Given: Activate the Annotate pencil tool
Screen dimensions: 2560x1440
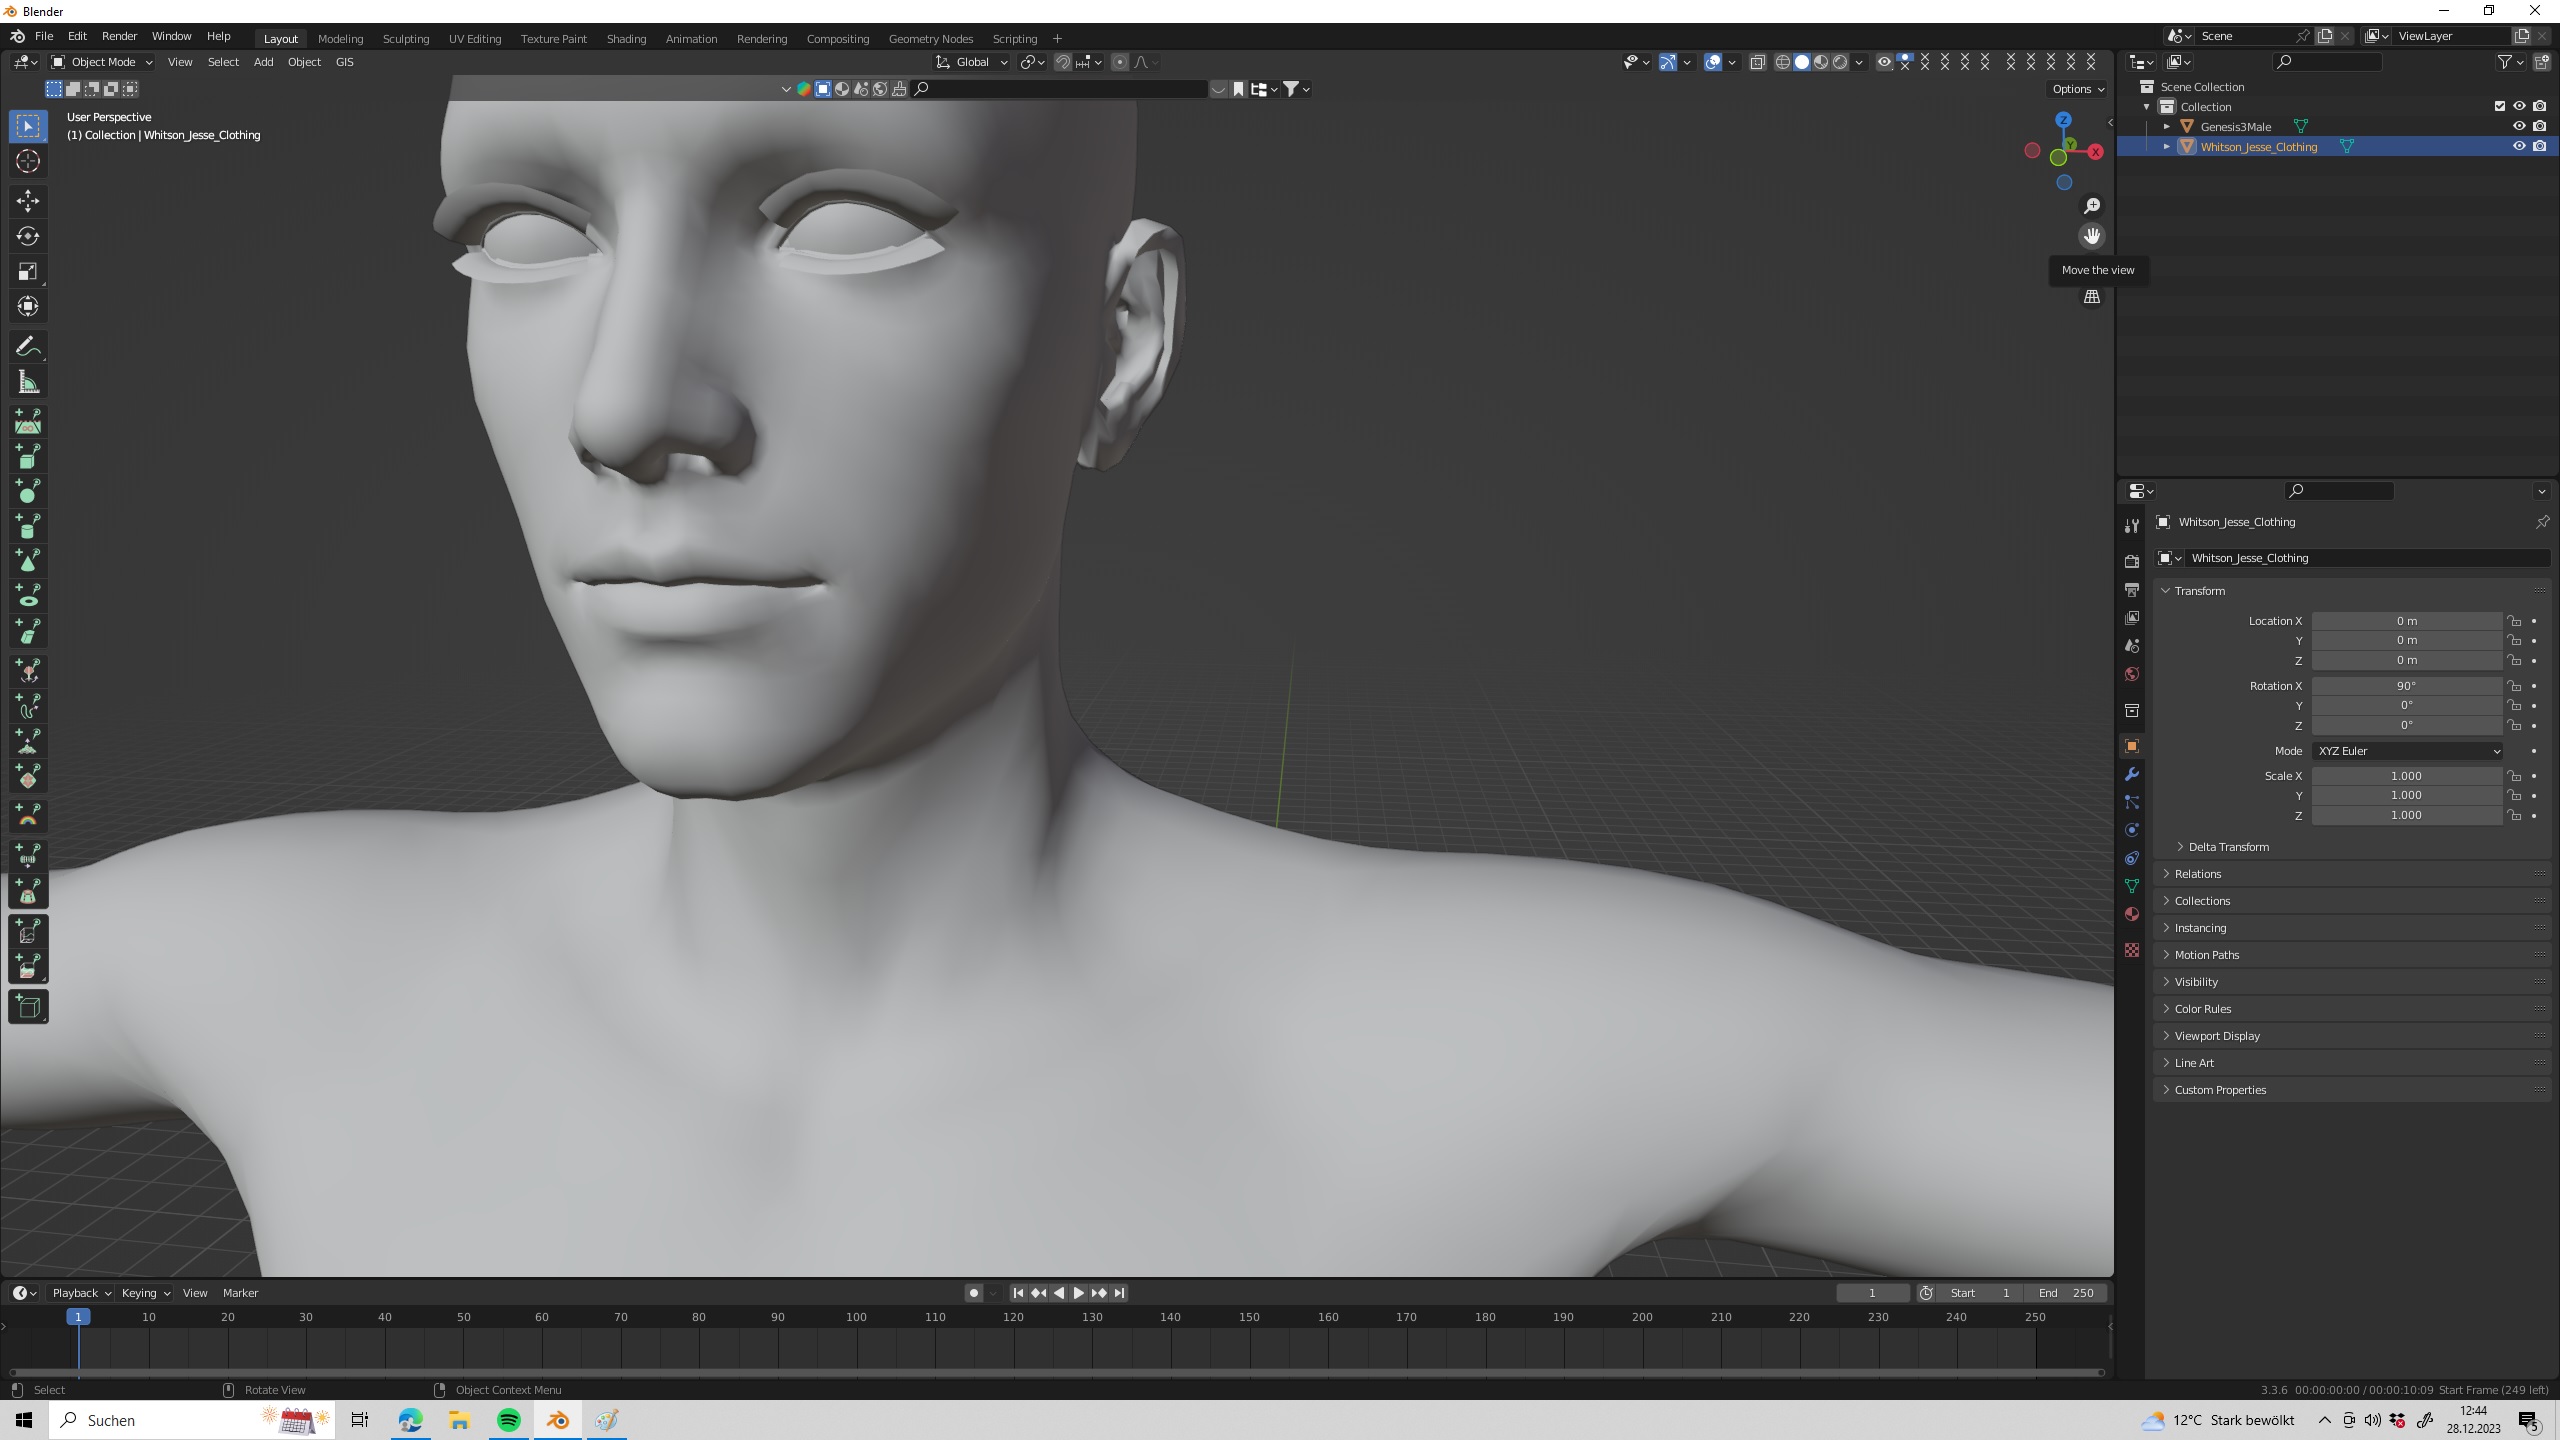Looking at the screenshot, I should click(x=28, y=347).
